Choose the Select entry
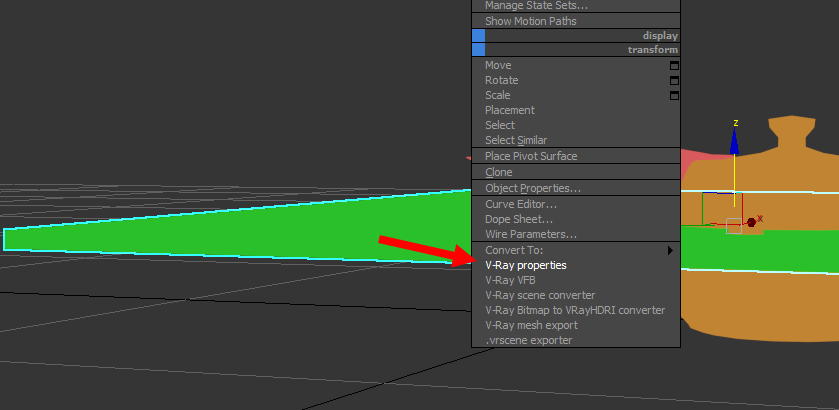The image size is (839, 410). click(576, 125)
